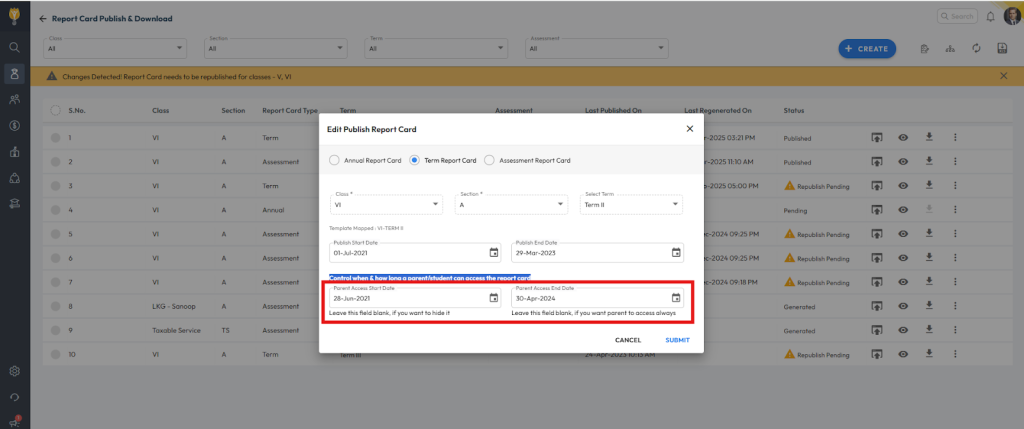1024x429 pixels.
Task: Click download icon in row 1
Action: (928, 137)
